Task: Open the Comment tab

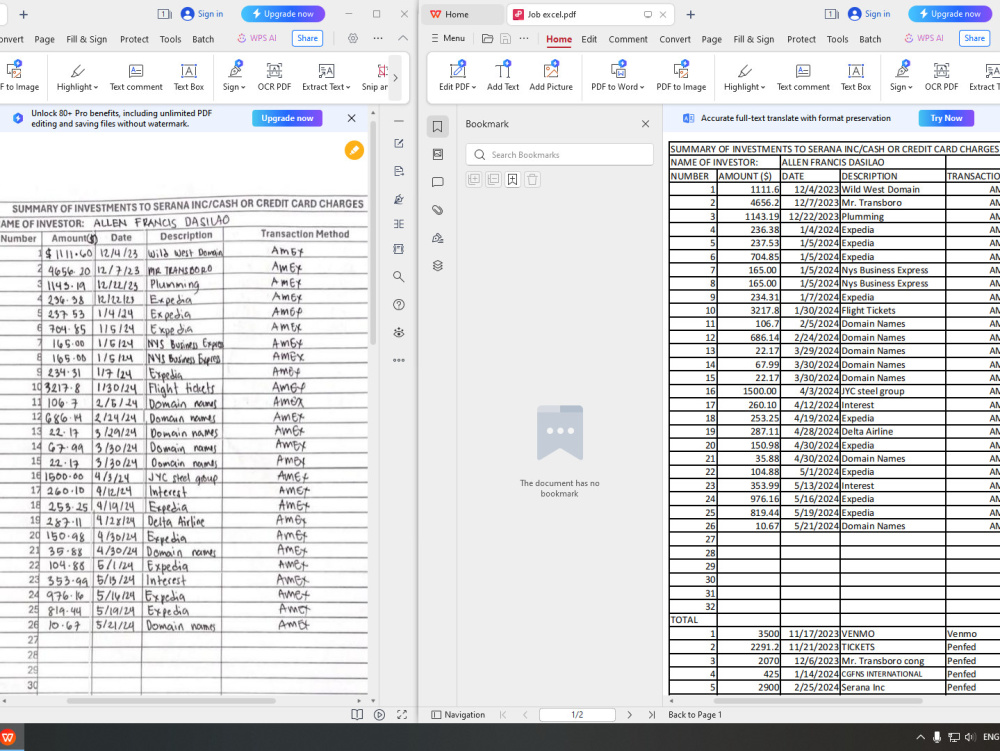Action: 628,39
